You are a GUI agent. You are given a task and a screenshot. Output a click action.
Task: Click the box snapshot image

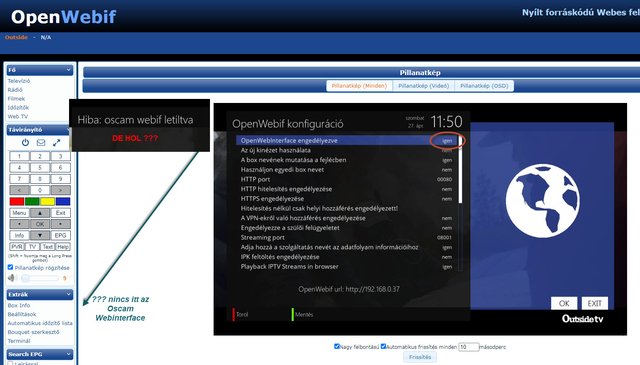(x=420, y=219)
